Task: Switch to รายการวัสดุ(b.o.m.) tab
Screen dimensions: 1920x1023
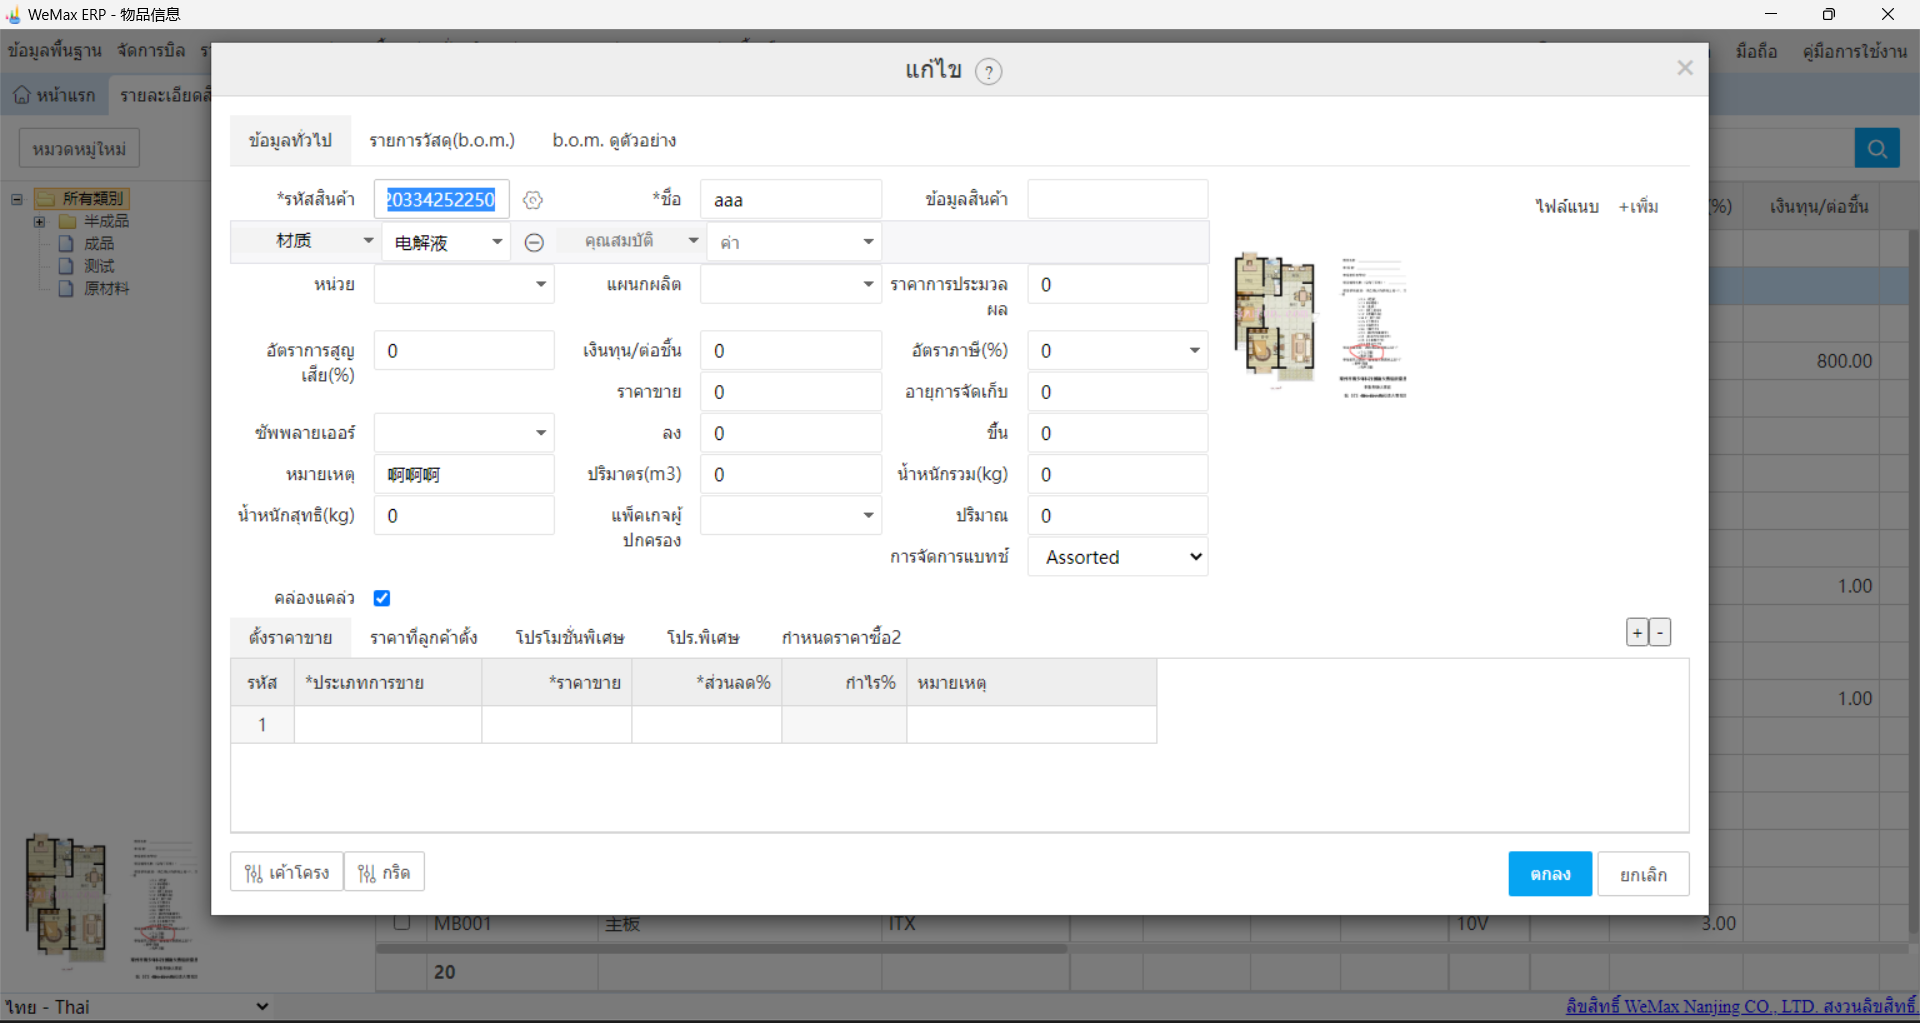Action: pos(442,141)
